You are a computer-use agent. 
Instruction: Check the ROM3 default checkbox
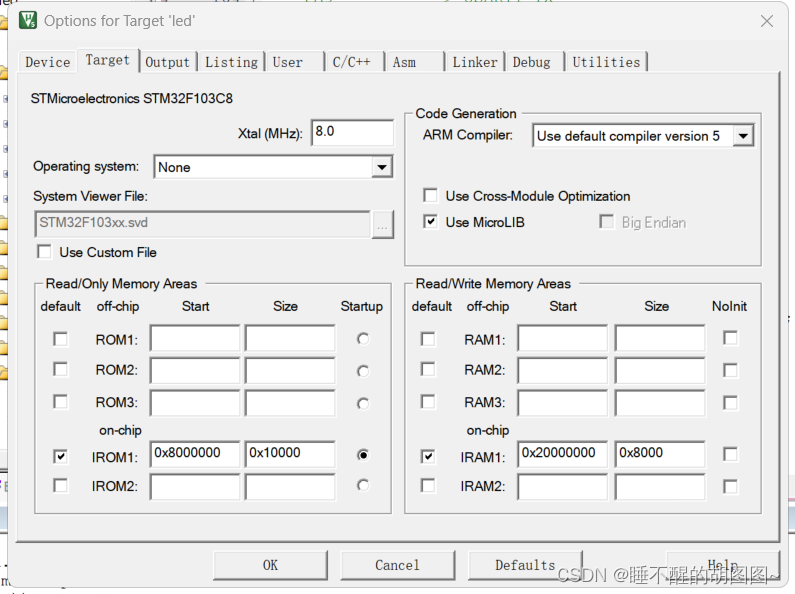coord(60,402)
